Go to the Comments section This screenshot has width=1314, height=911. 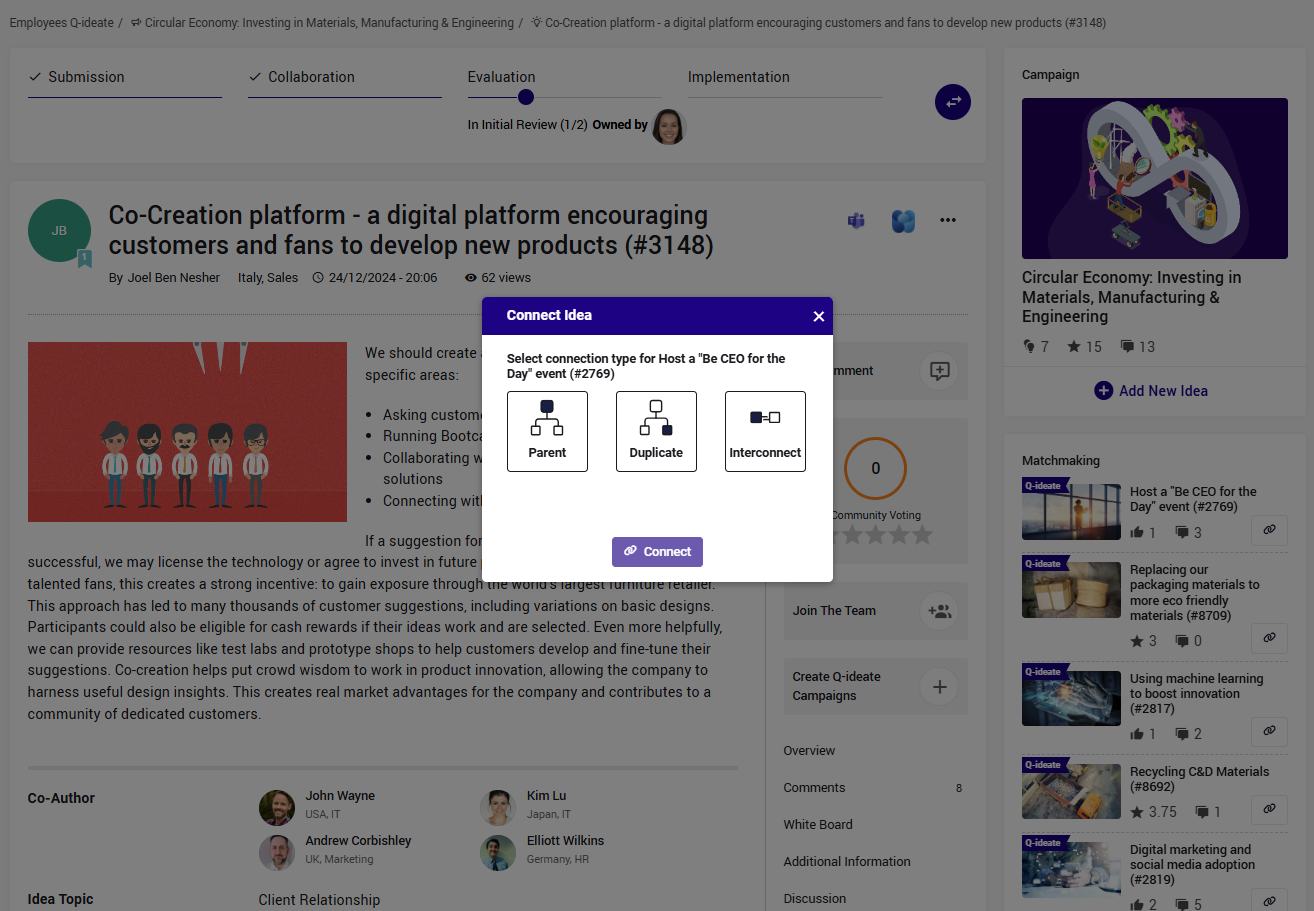tap(814, 788)
